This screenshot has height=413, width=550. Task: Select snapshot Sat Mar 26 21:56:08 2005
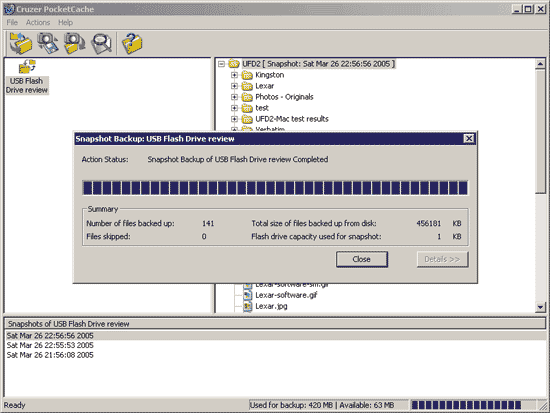(x=50, y=355)
